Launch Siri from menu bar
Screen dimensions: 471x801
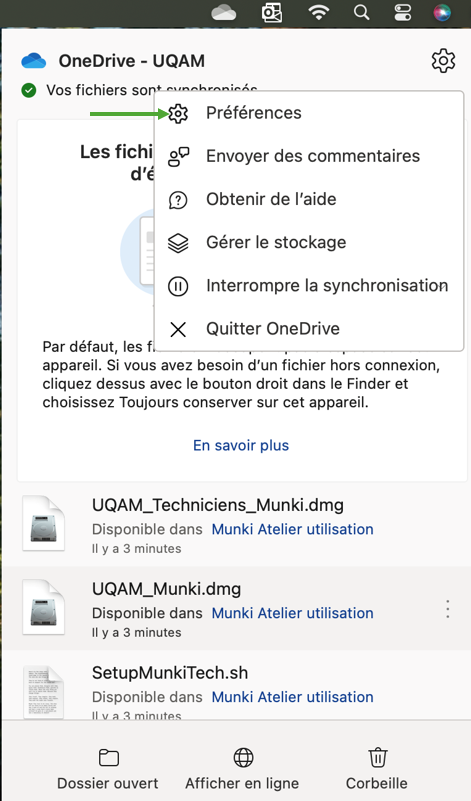[442, 12]
